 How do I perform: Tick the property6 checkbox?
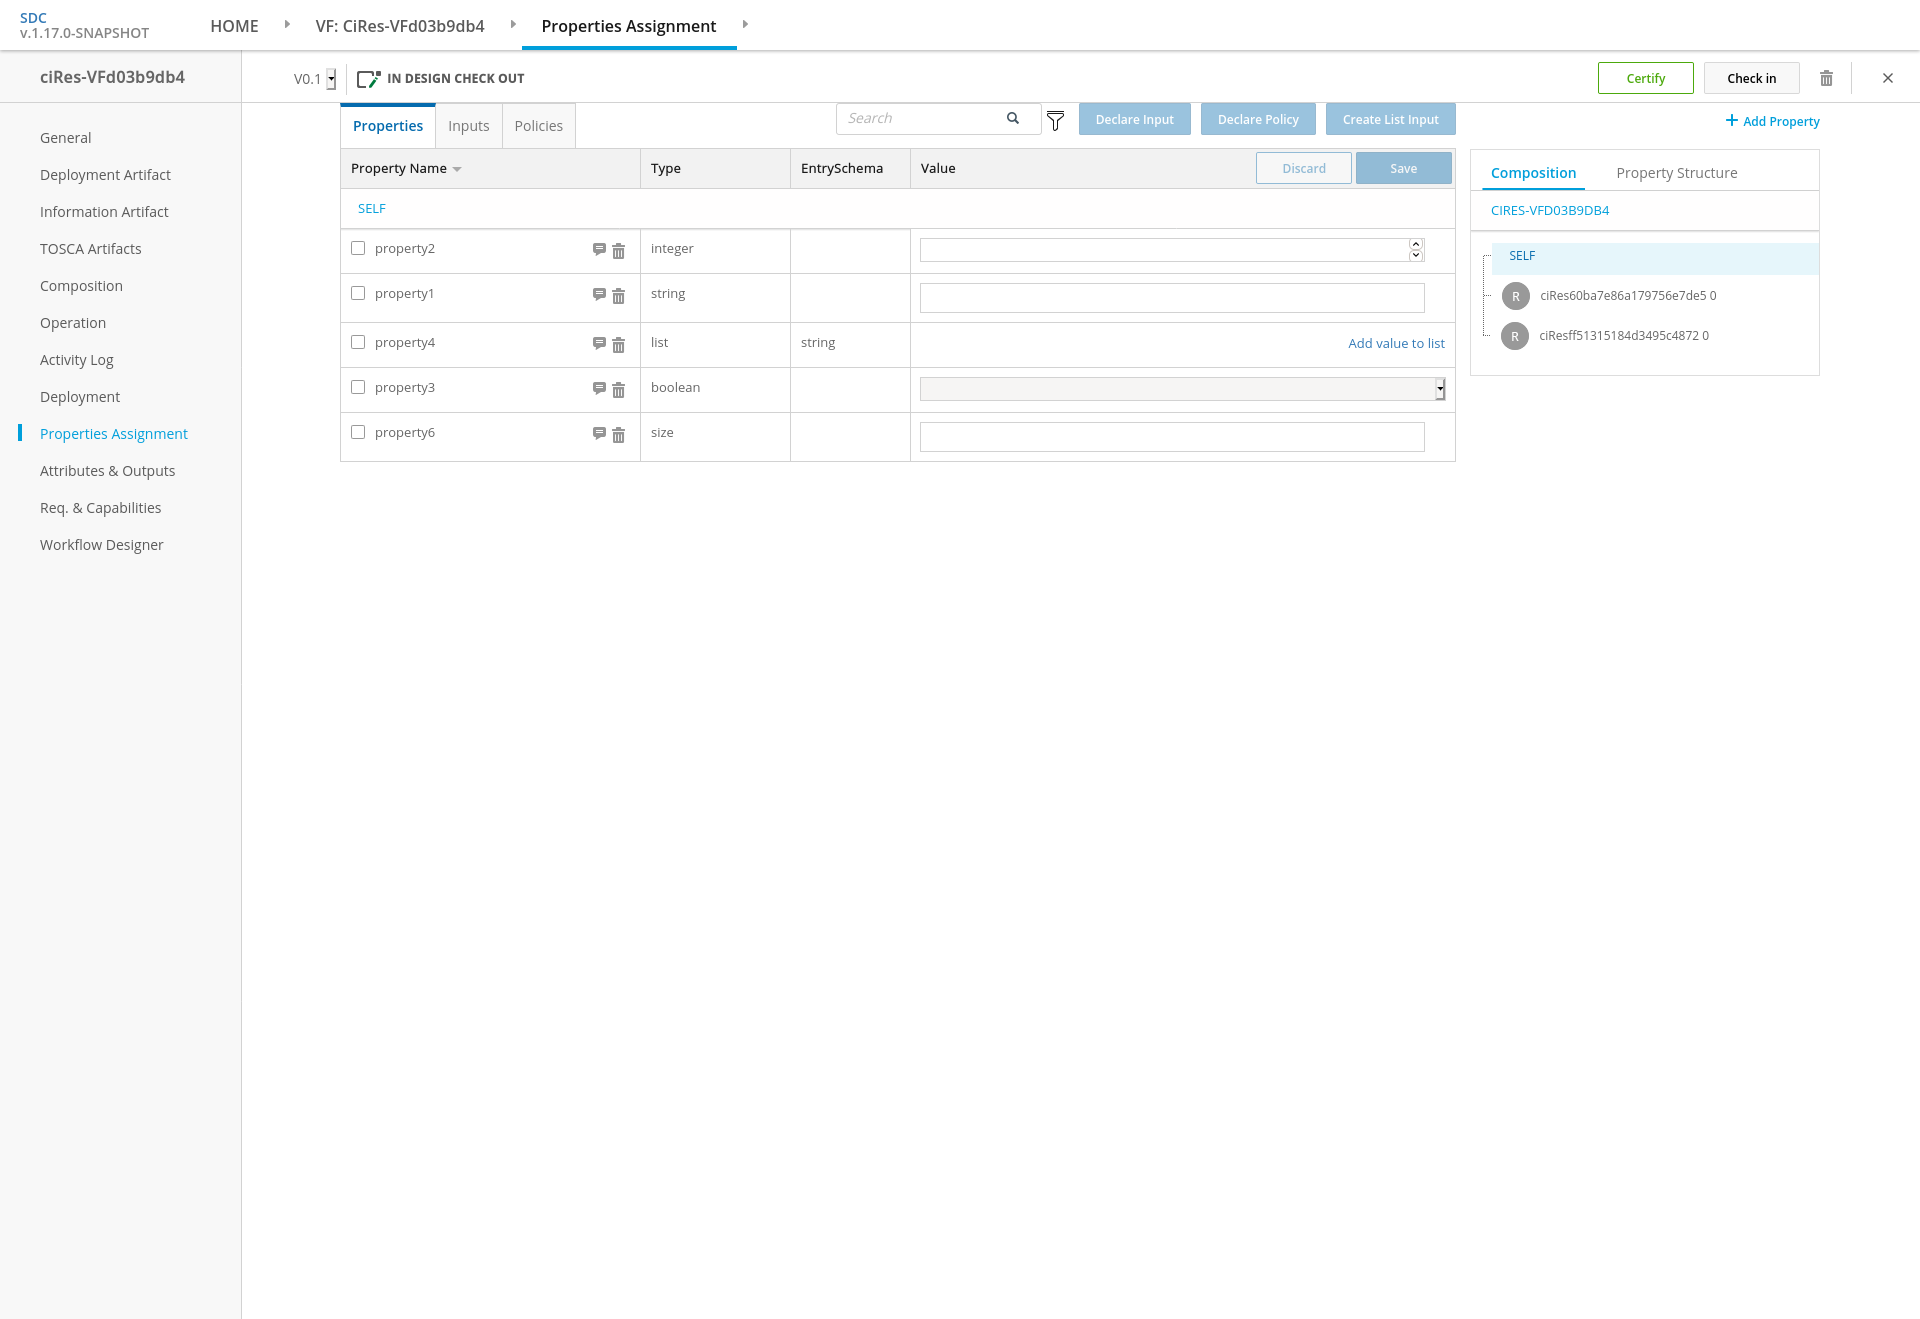[358, 432]
